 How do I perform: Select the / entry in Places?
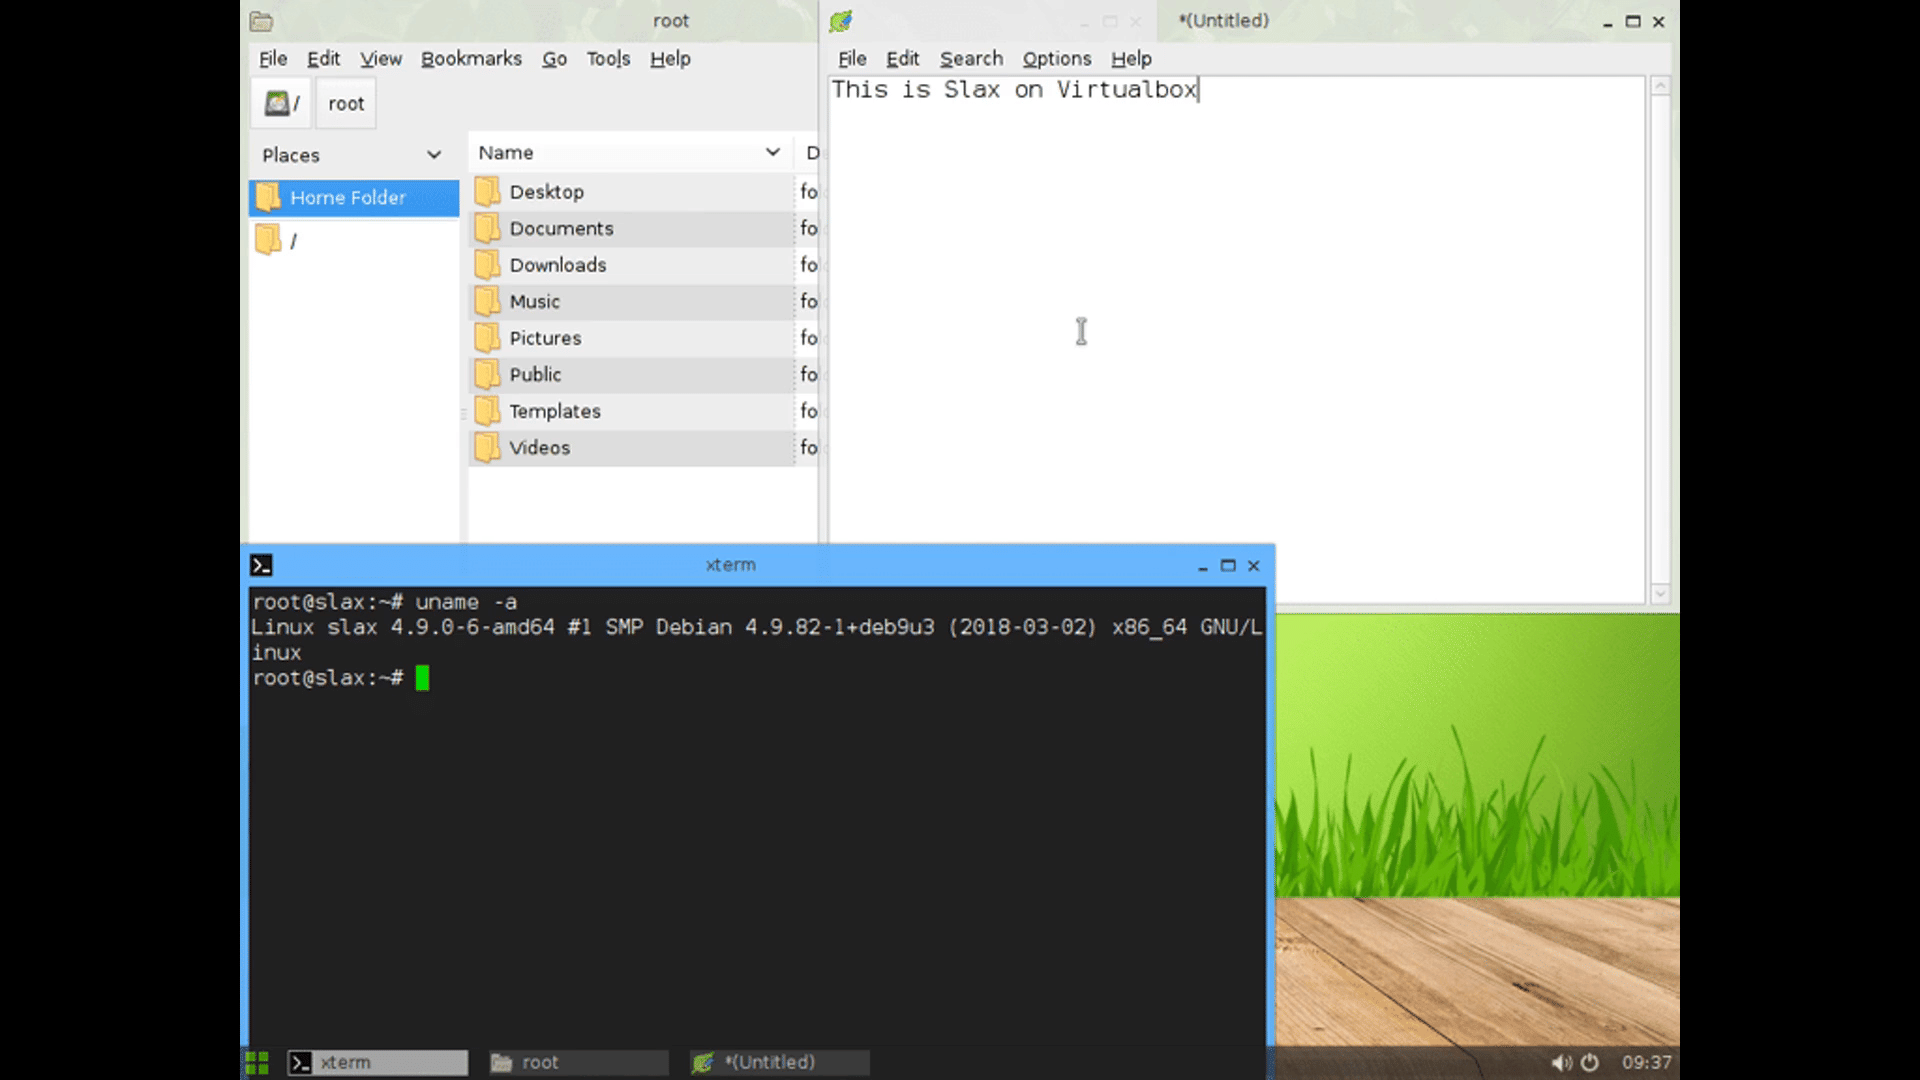tap(292, 241)
